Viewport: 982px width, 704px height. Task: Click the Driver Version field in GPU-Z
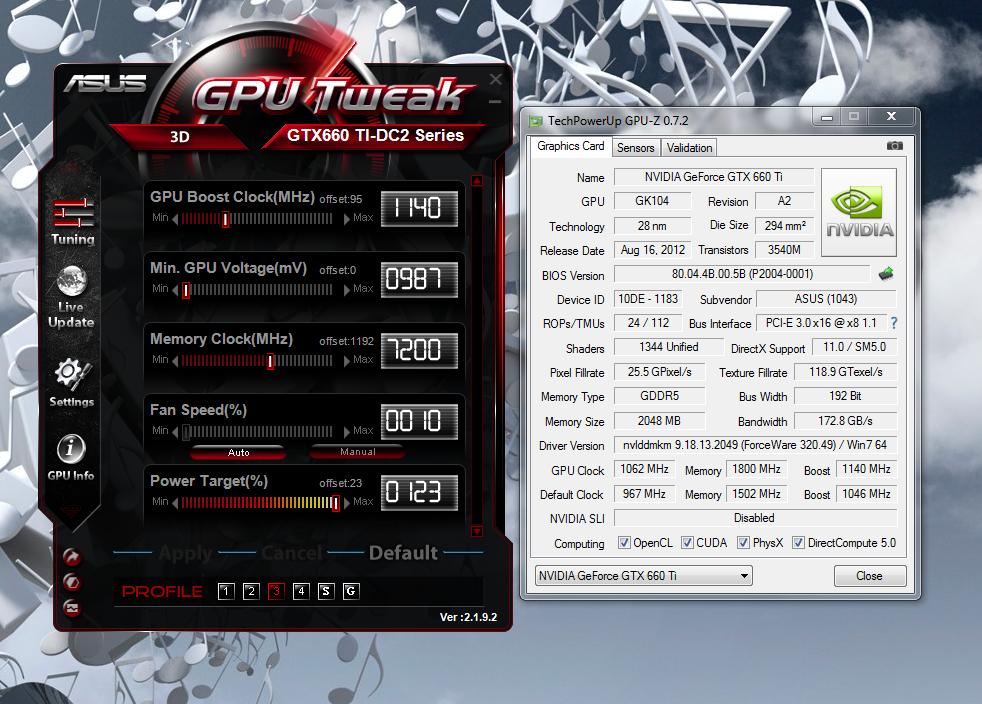[755, 445]
